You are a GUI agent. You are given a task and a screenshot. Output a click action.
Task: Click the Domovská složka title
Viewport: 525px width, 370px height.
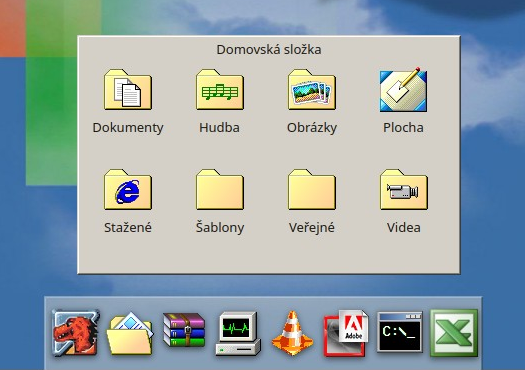pyautogui.click(x=269, y=50)
